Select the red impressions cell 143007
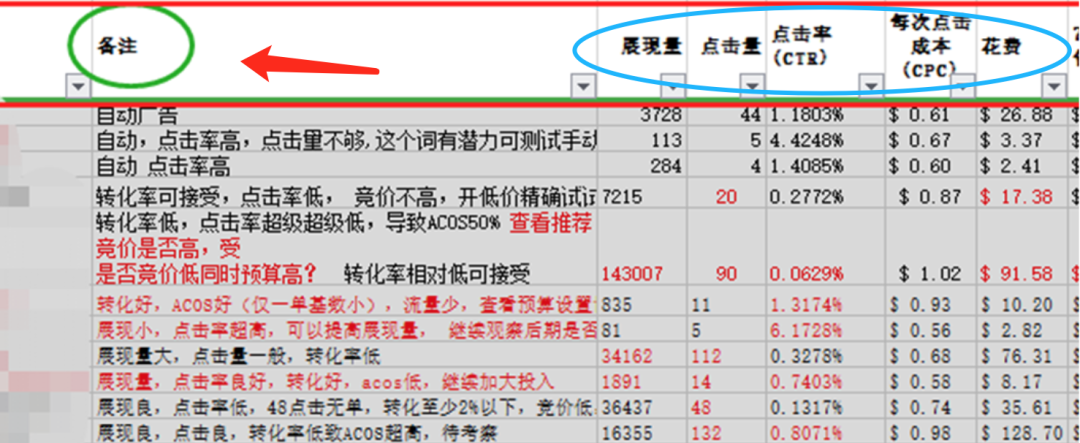The height and width of the screenshot is (443, 1080). click(642, 249)
